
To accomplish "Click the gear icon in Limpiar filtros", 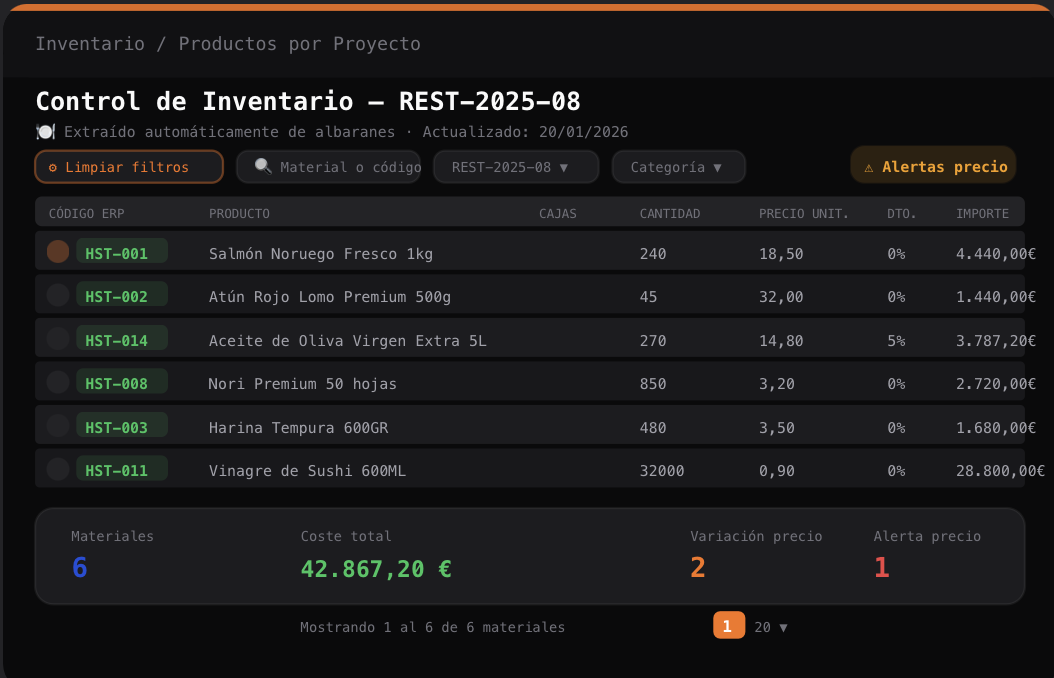I will pos(53,167).
